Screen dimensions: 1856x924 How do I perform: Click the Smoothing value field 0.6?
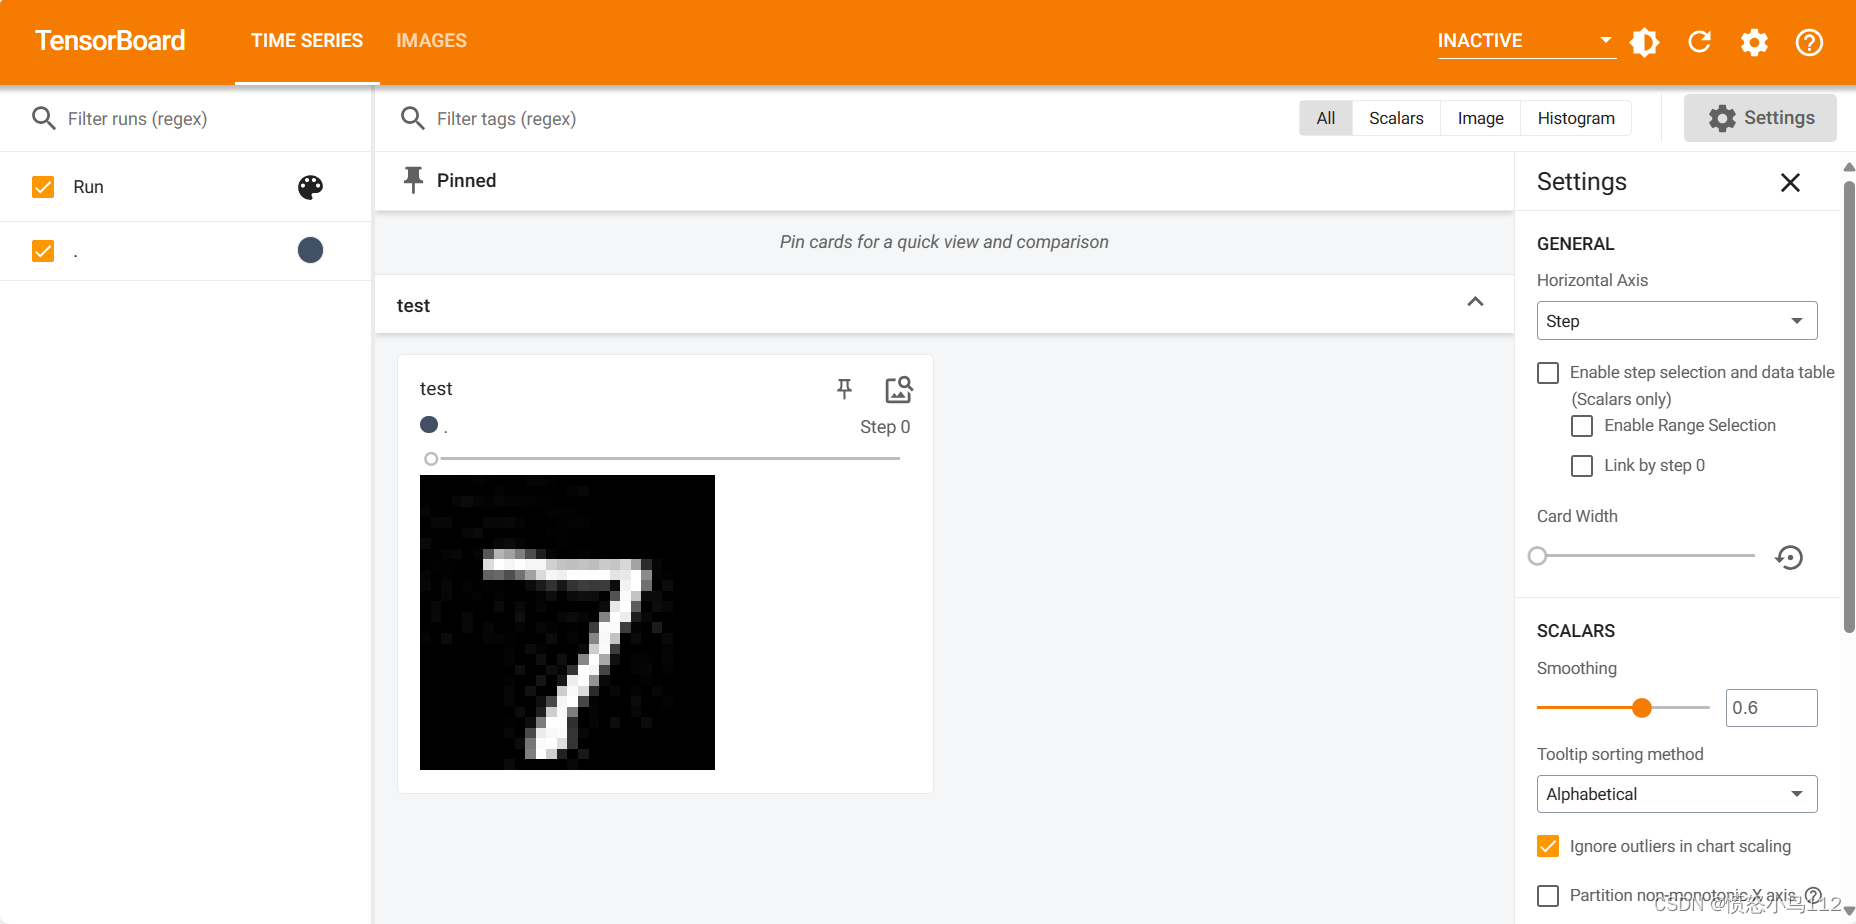click(1771, 708)
